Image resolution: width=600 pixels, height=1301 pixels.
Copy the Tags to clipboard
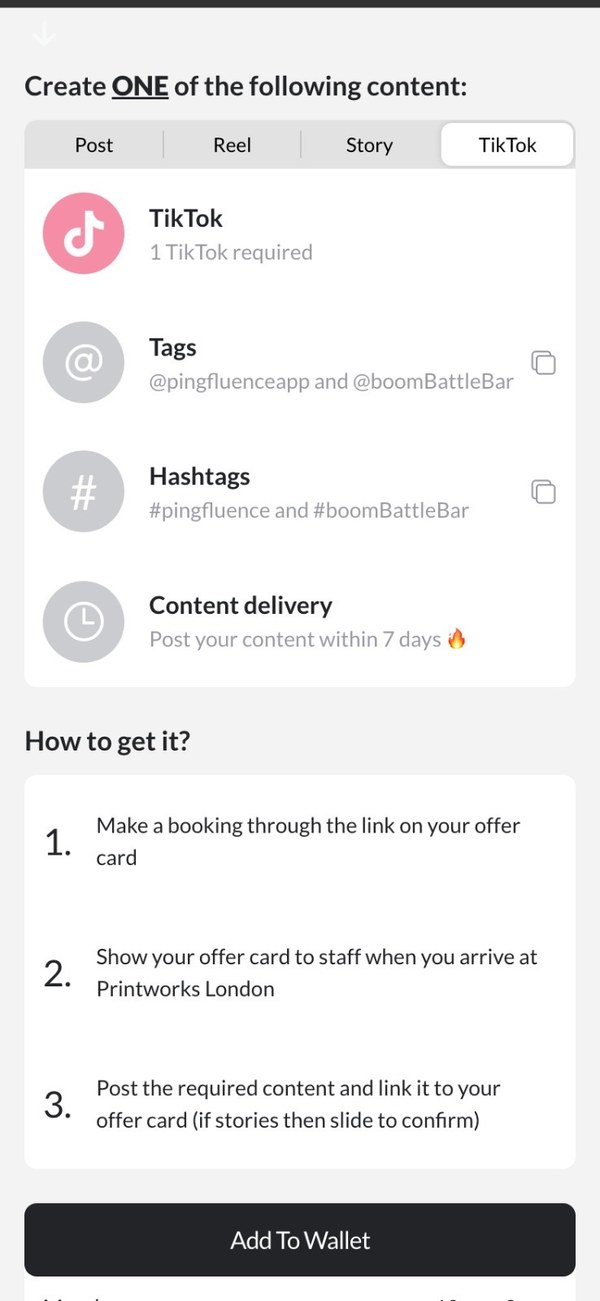543,363
